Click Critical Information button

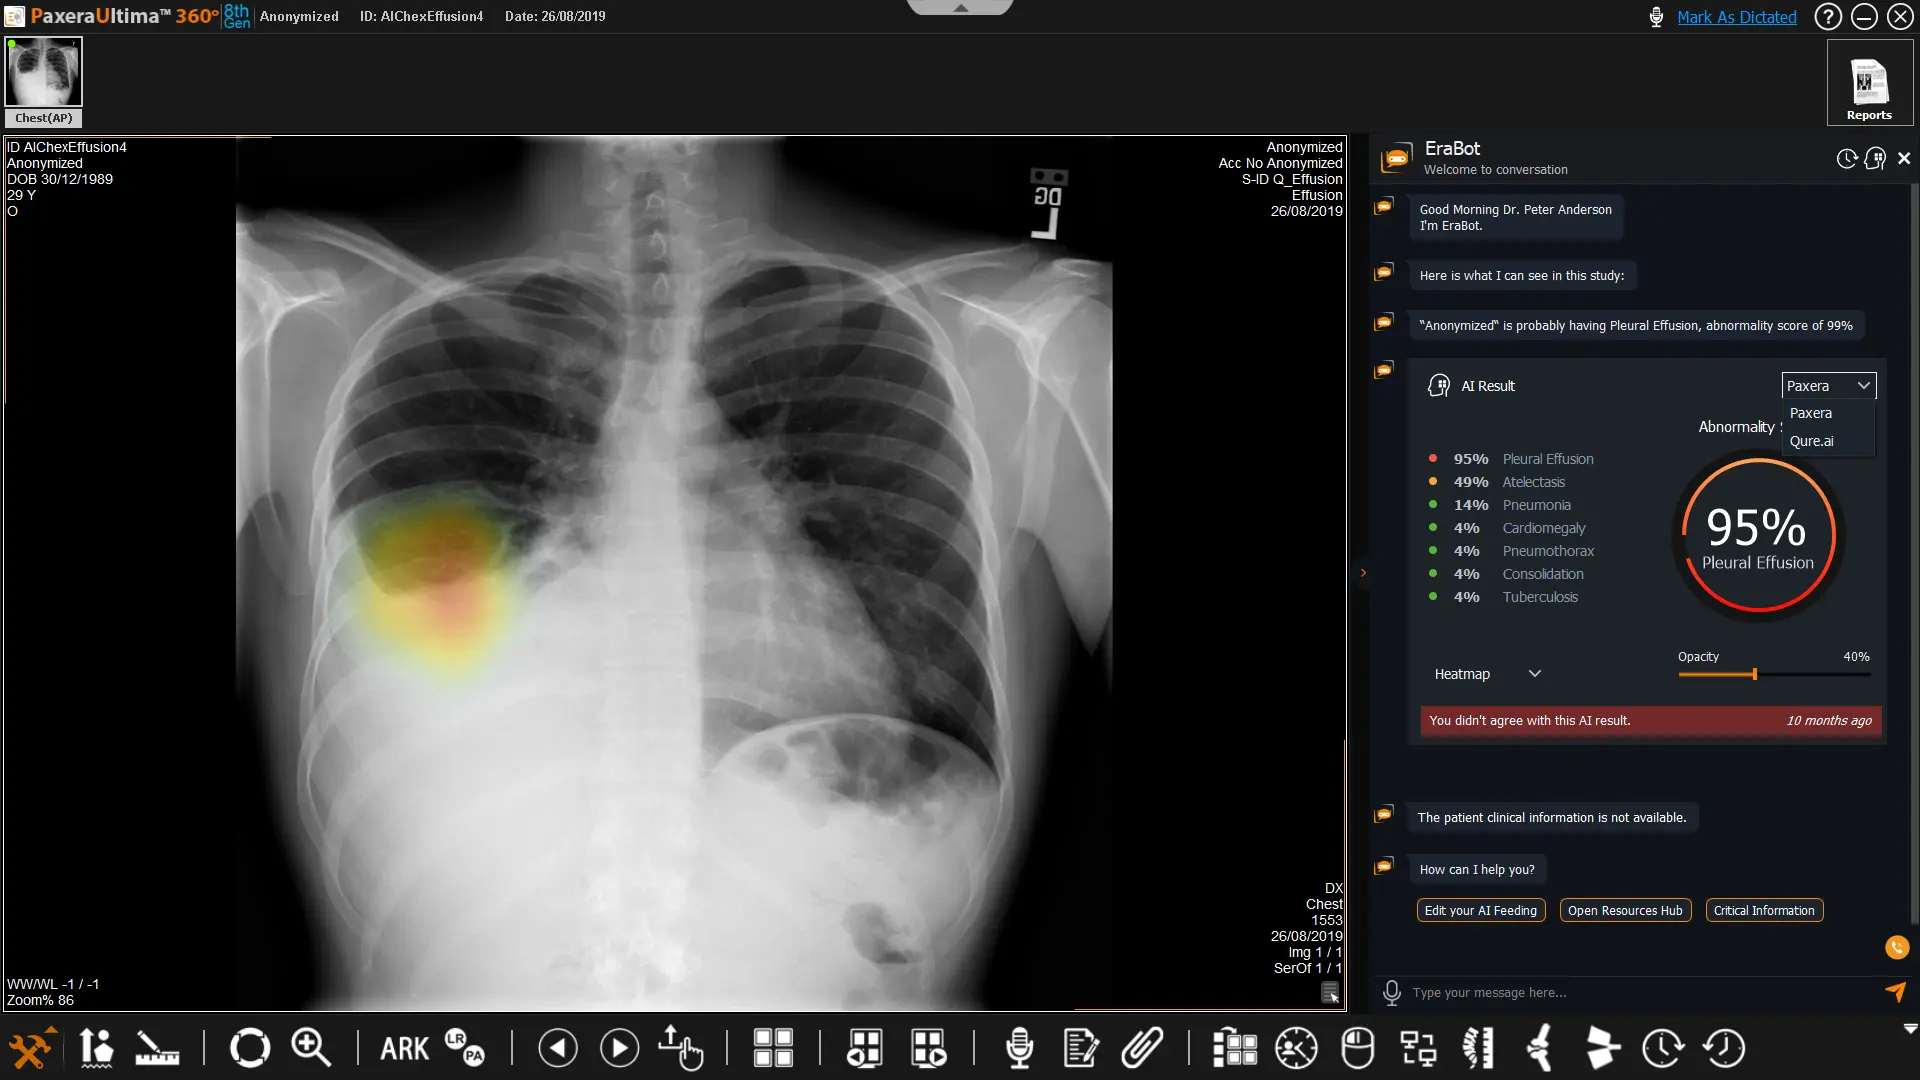click(x=1764, y=910)
